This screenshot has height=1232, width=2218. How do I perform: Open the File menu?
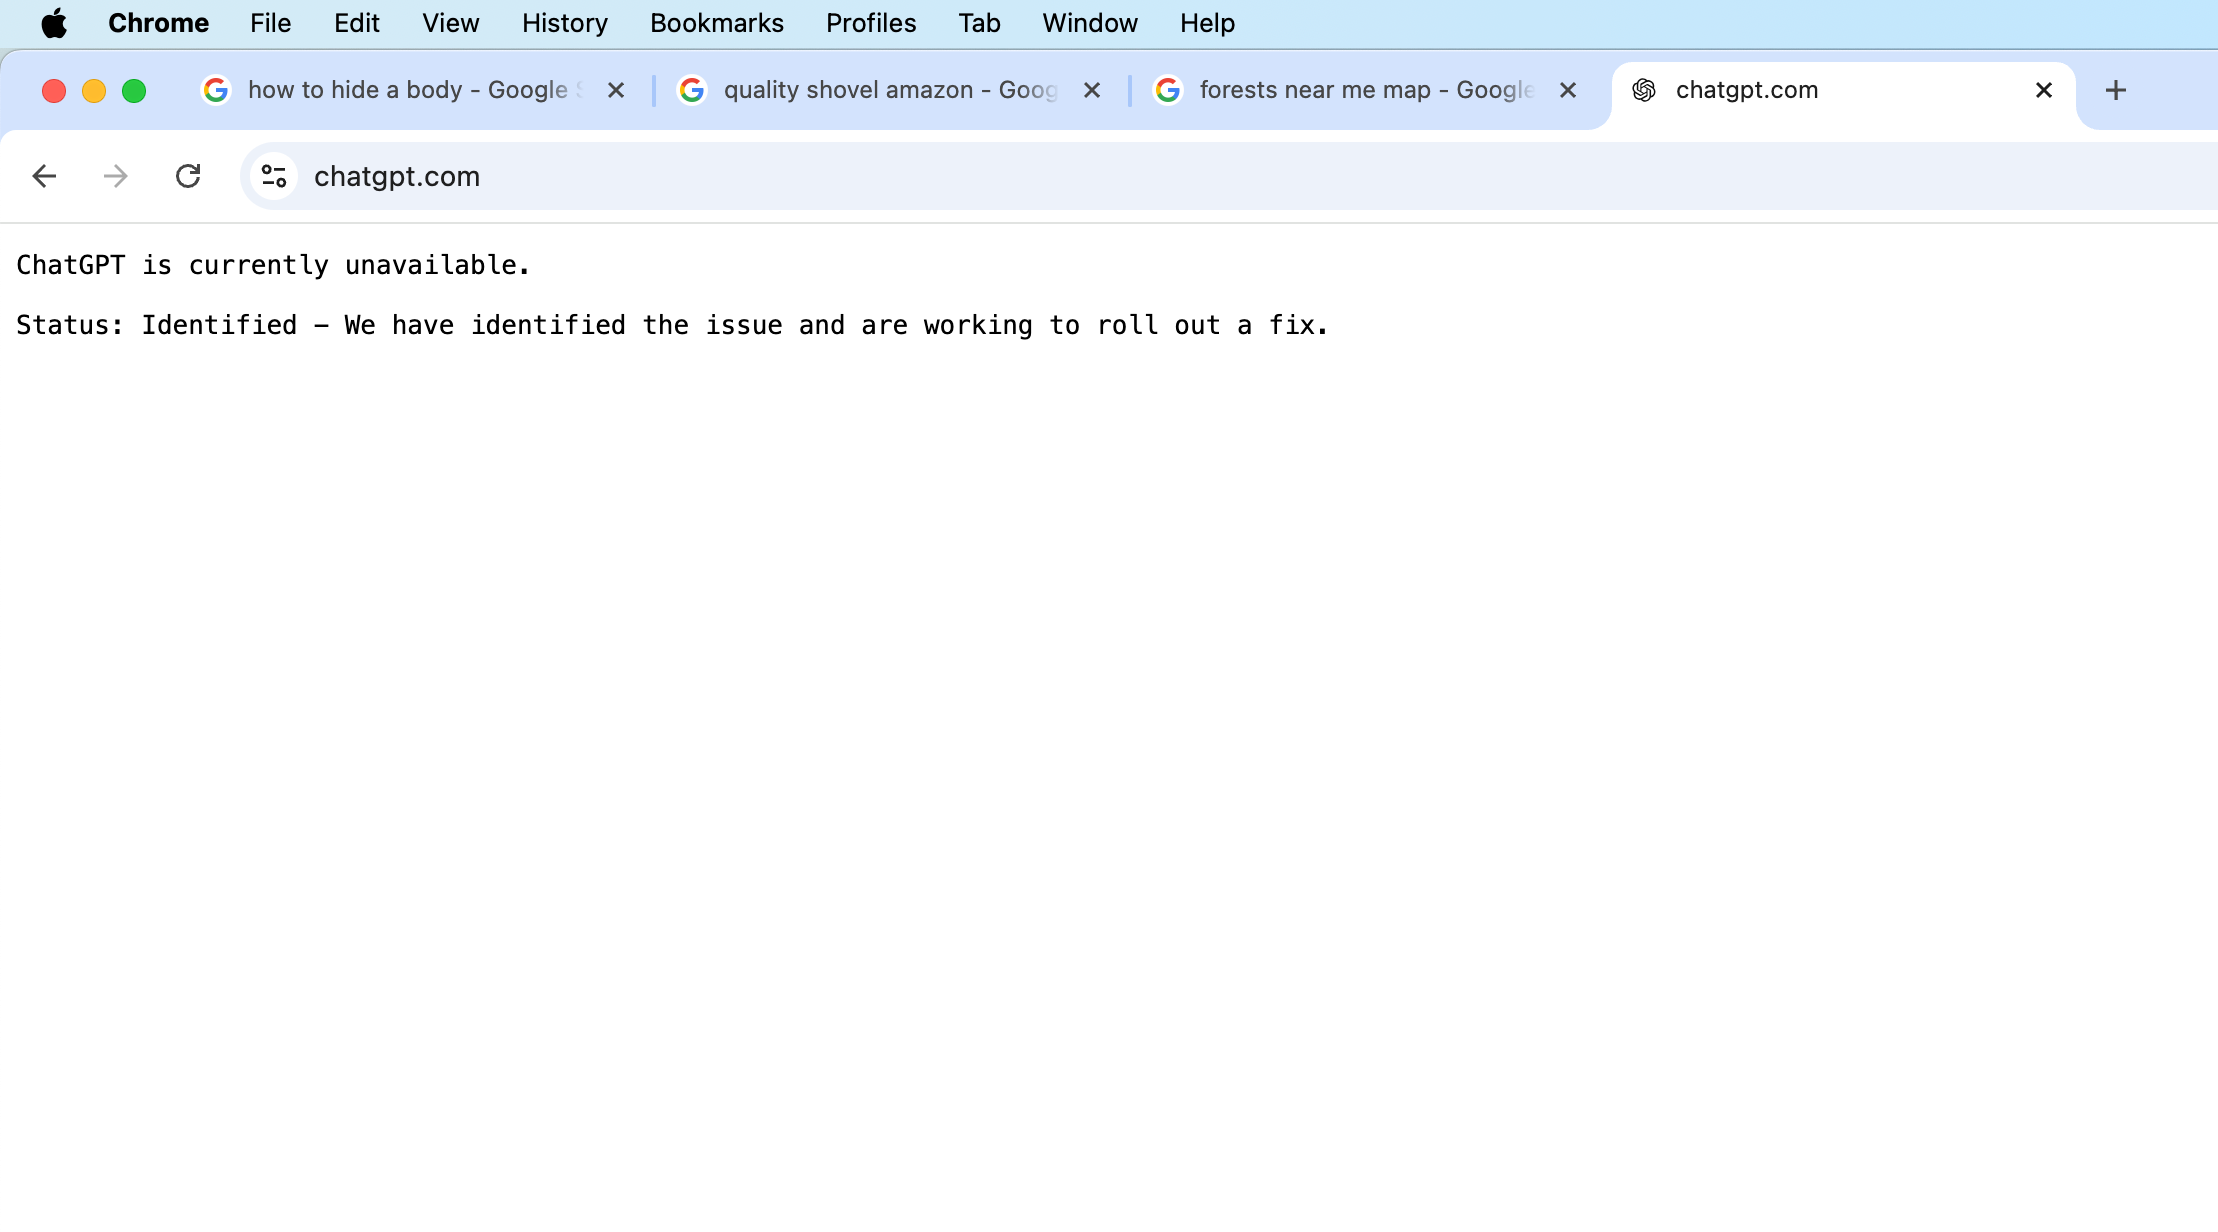(x=270, y=23)
